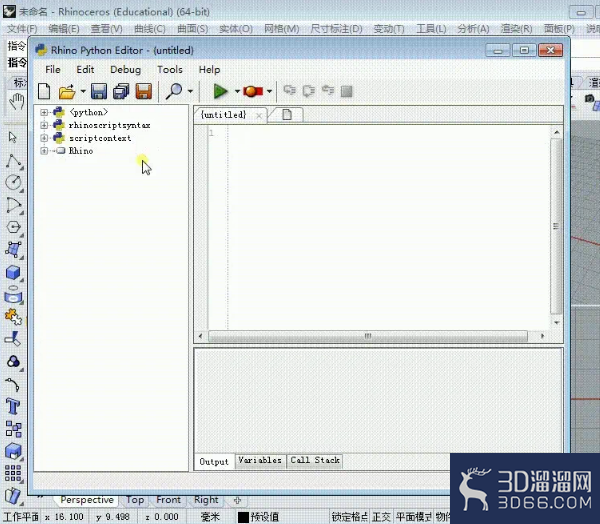Select the Circle tool in Rhino sidebar

point(14,182)
